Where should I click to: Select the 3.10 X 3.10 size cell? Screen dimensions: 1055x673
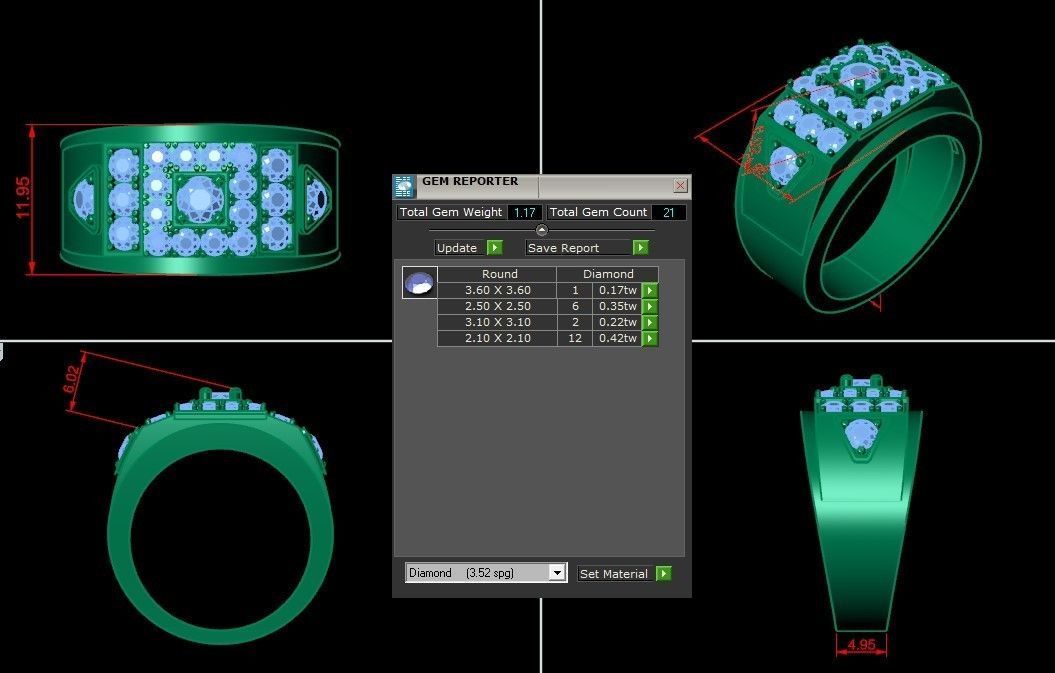[497, 322]
